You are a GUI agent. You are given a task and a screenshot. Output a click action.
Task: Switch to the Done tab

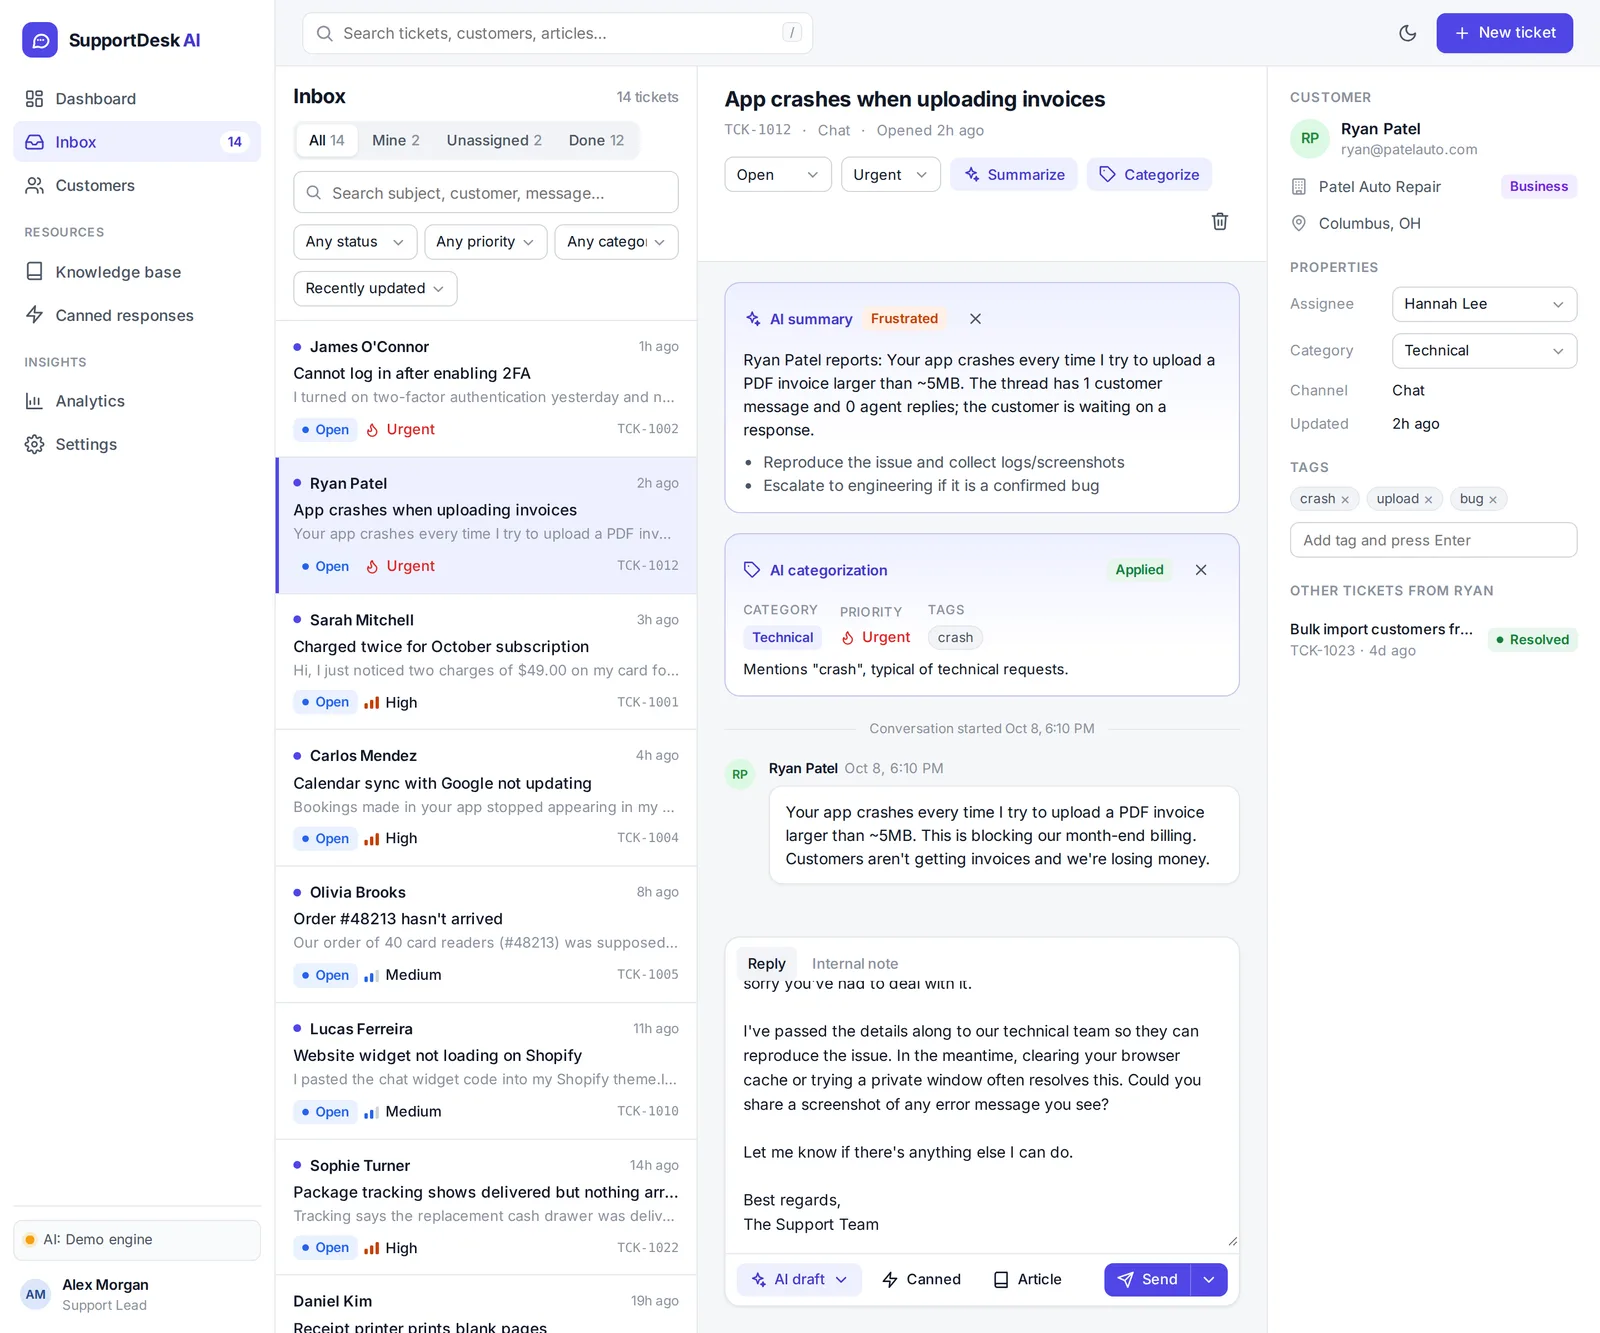(596, 140)
